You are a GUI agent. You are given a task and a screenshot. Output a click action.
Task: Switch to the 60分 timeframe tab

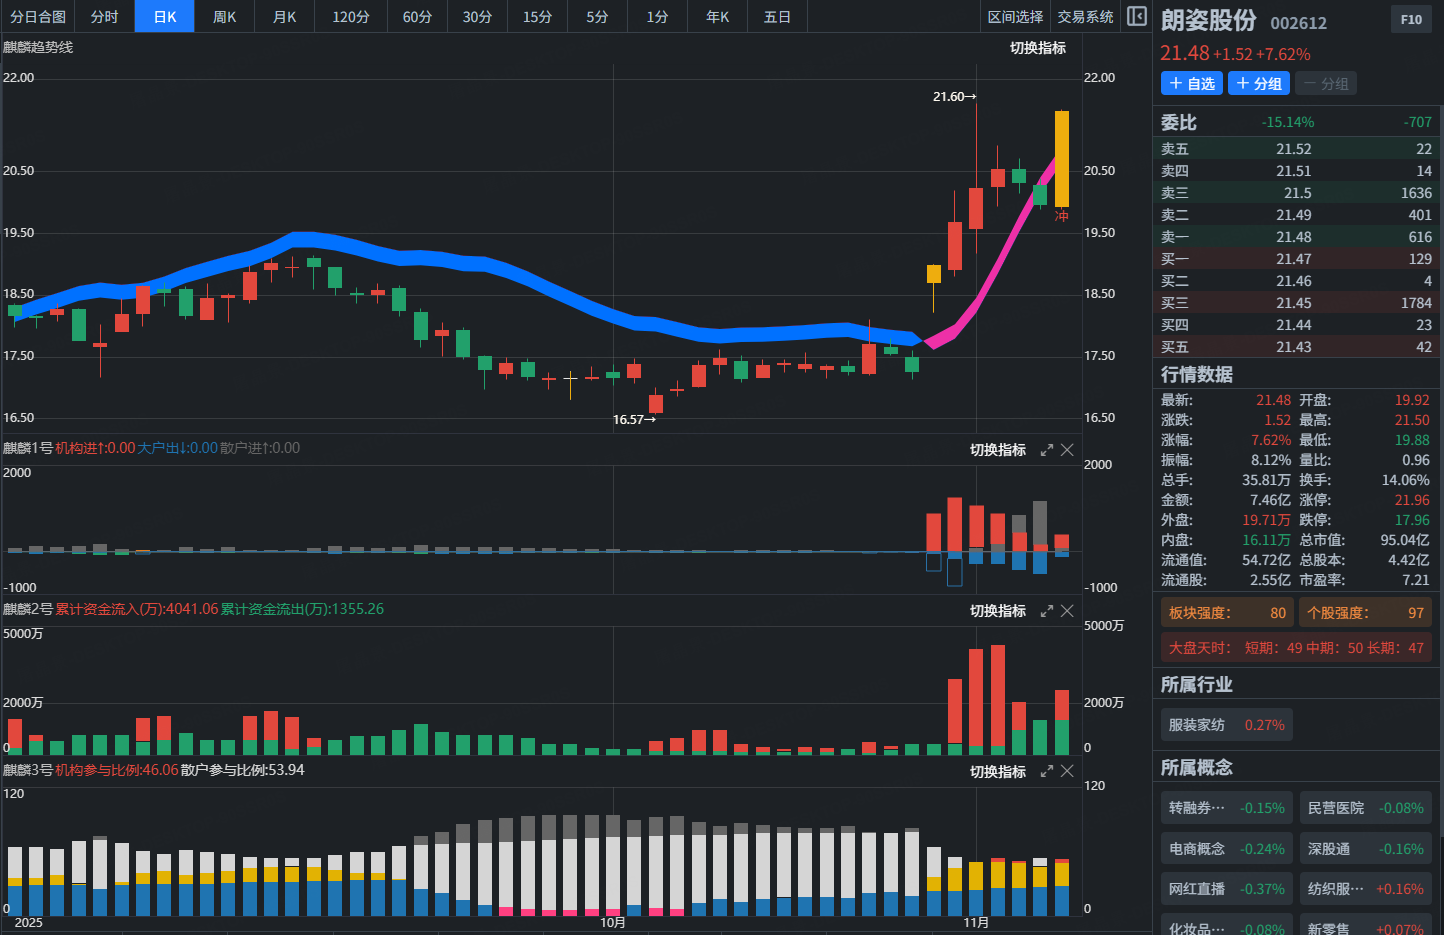pyautogui.click(x=417, y=17)
